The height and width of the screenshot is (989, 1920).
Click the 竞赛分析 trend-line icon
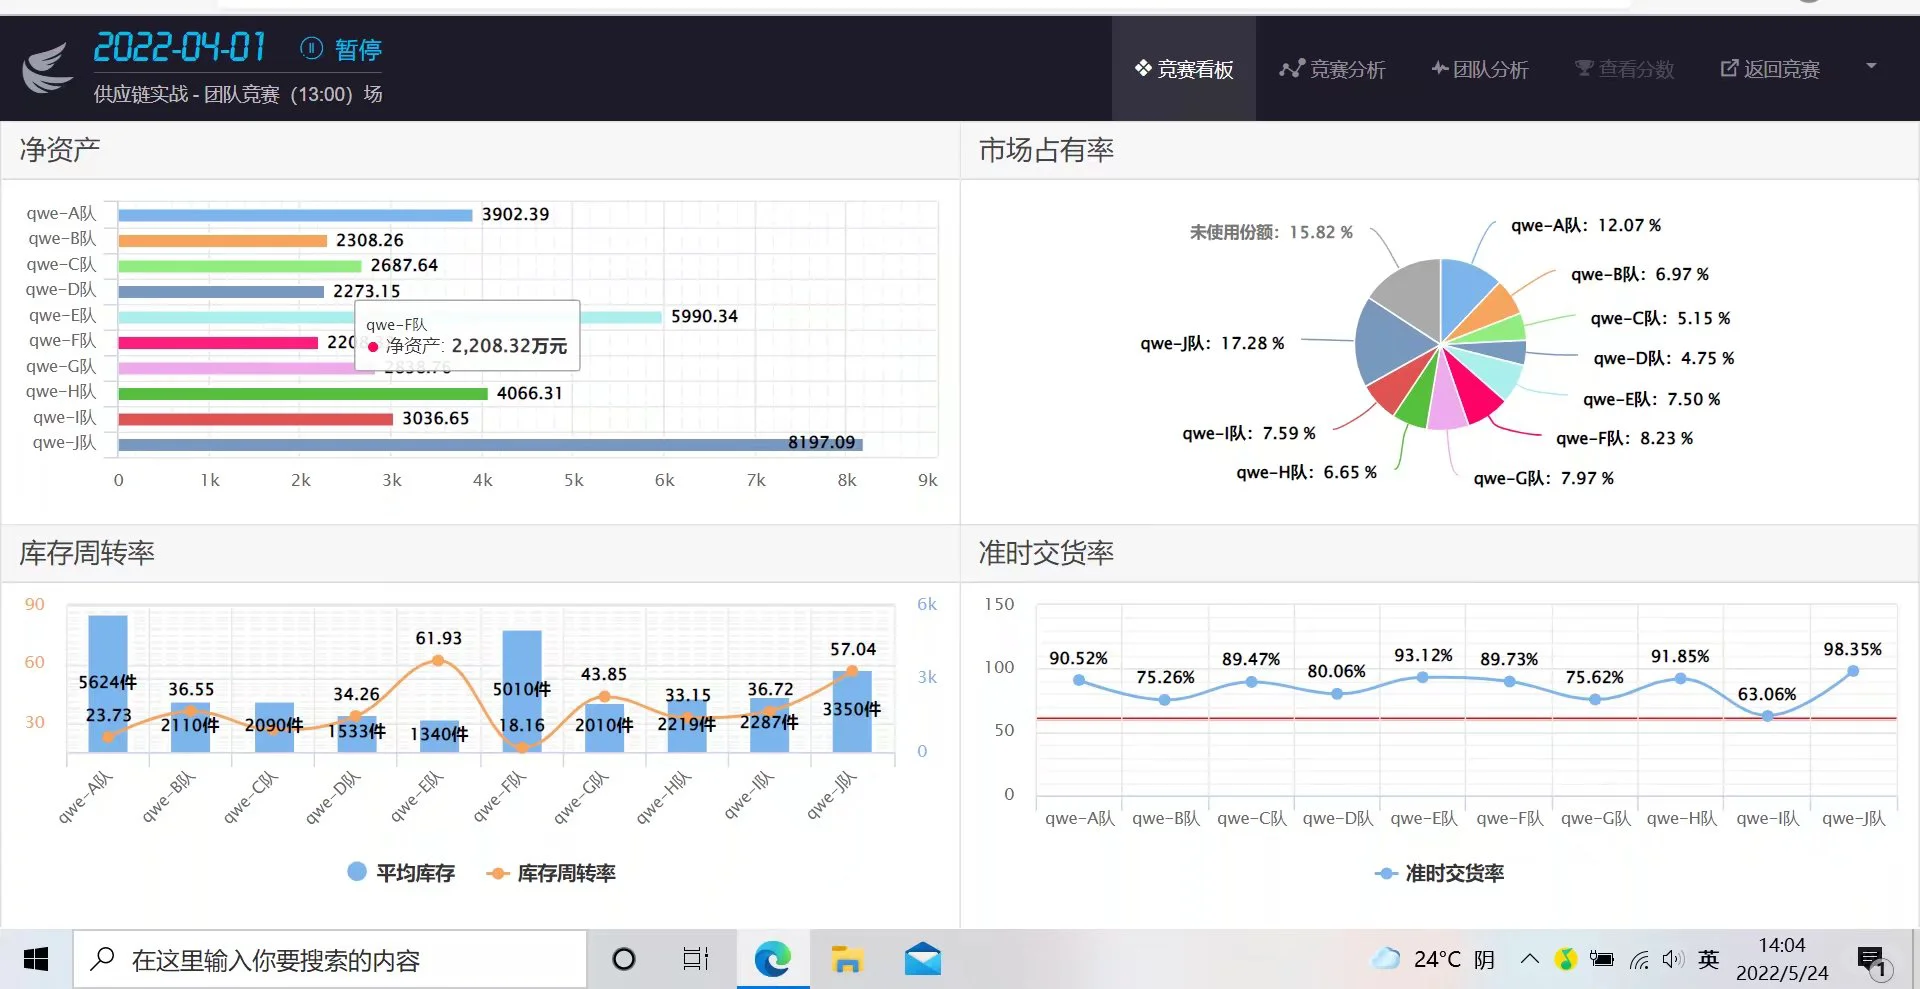(1291, 68)
